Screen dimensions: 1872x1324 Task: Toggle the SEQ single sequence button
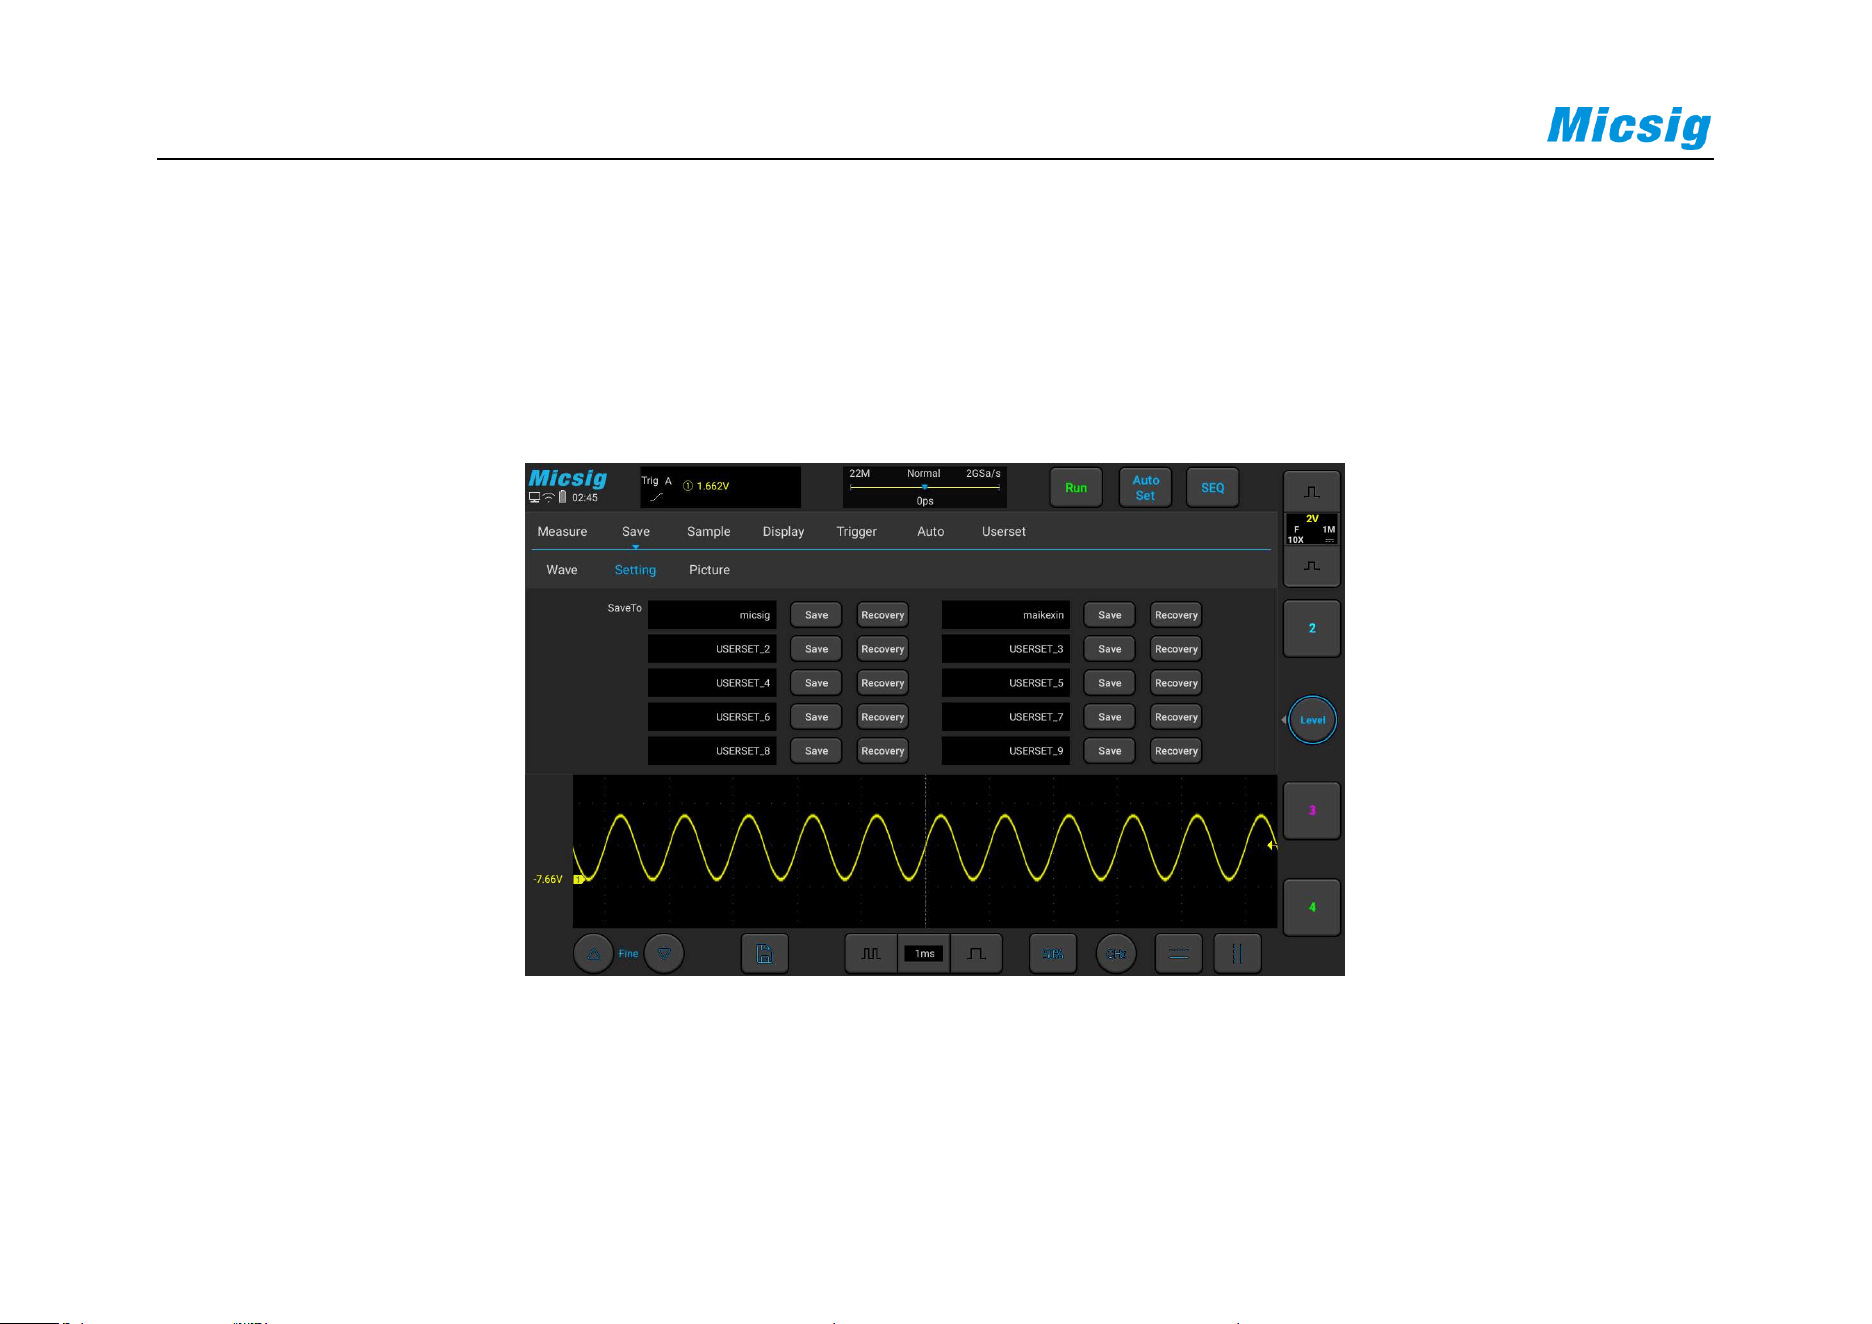tap(1213, 488)
